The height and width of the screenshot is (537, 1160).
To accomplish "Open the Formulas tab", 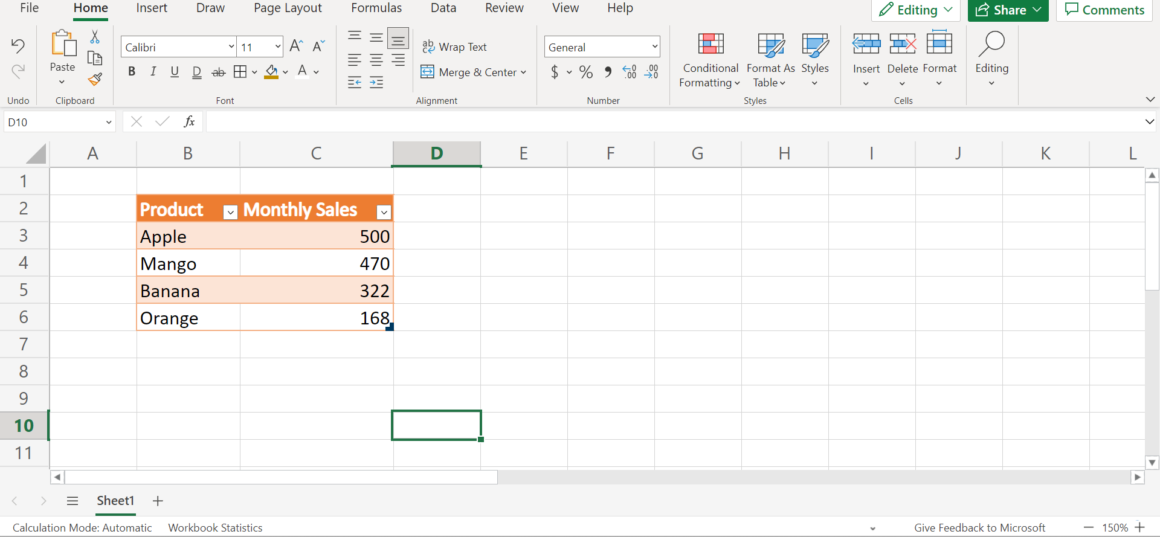I will (377, 8).
